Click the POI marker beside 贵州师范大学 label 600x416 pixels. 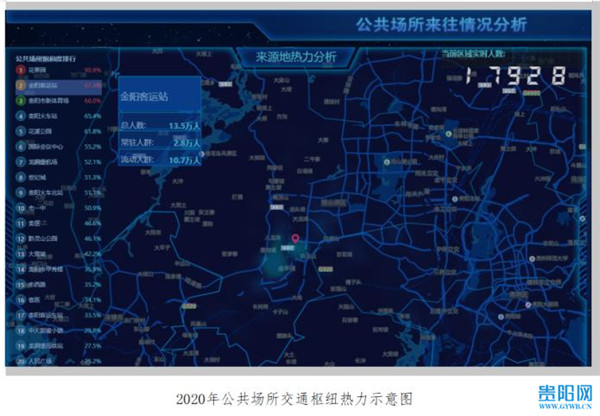click(x=532, y=259)
